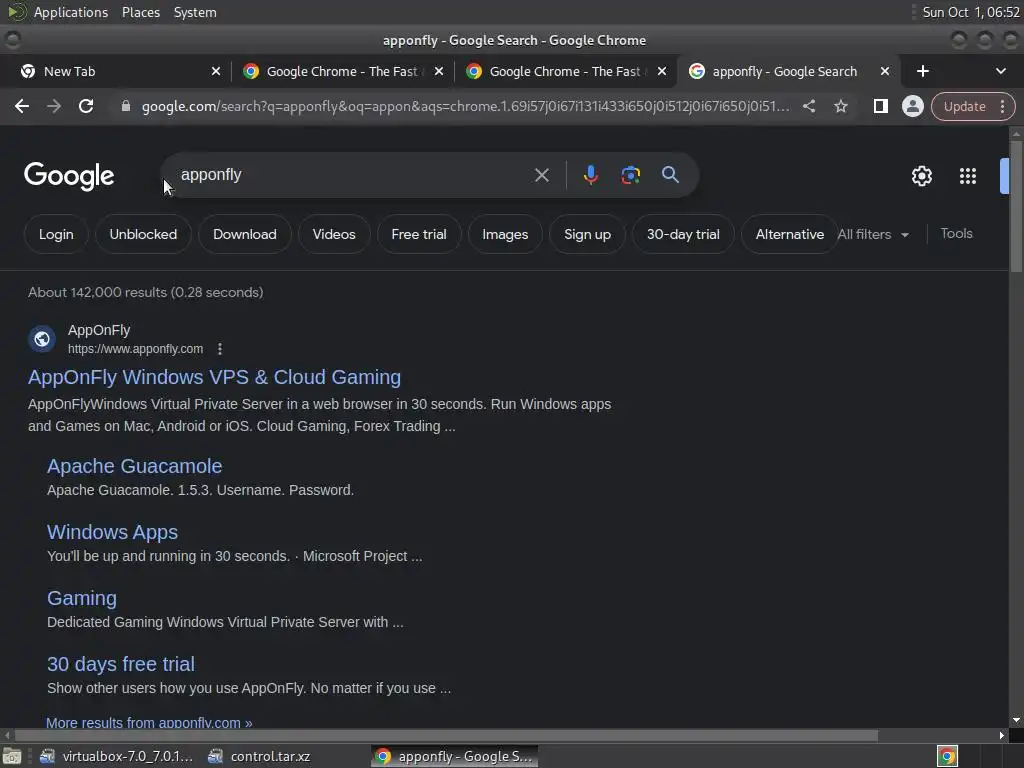Open the Windows Apps sitelink

coord(112,532)
